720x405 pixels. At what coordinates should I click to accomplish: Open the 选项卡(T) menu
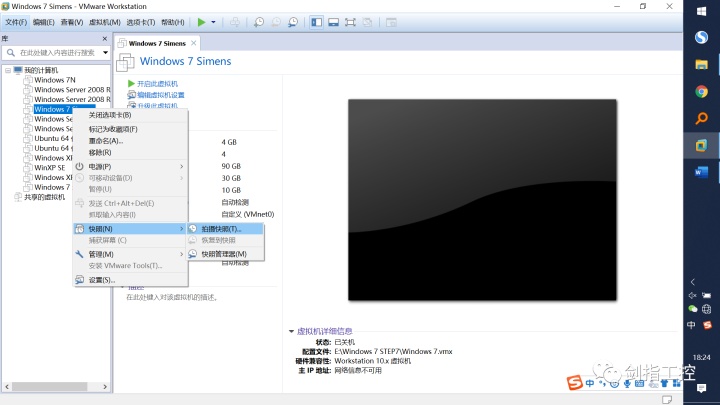[x=141, y=22]
